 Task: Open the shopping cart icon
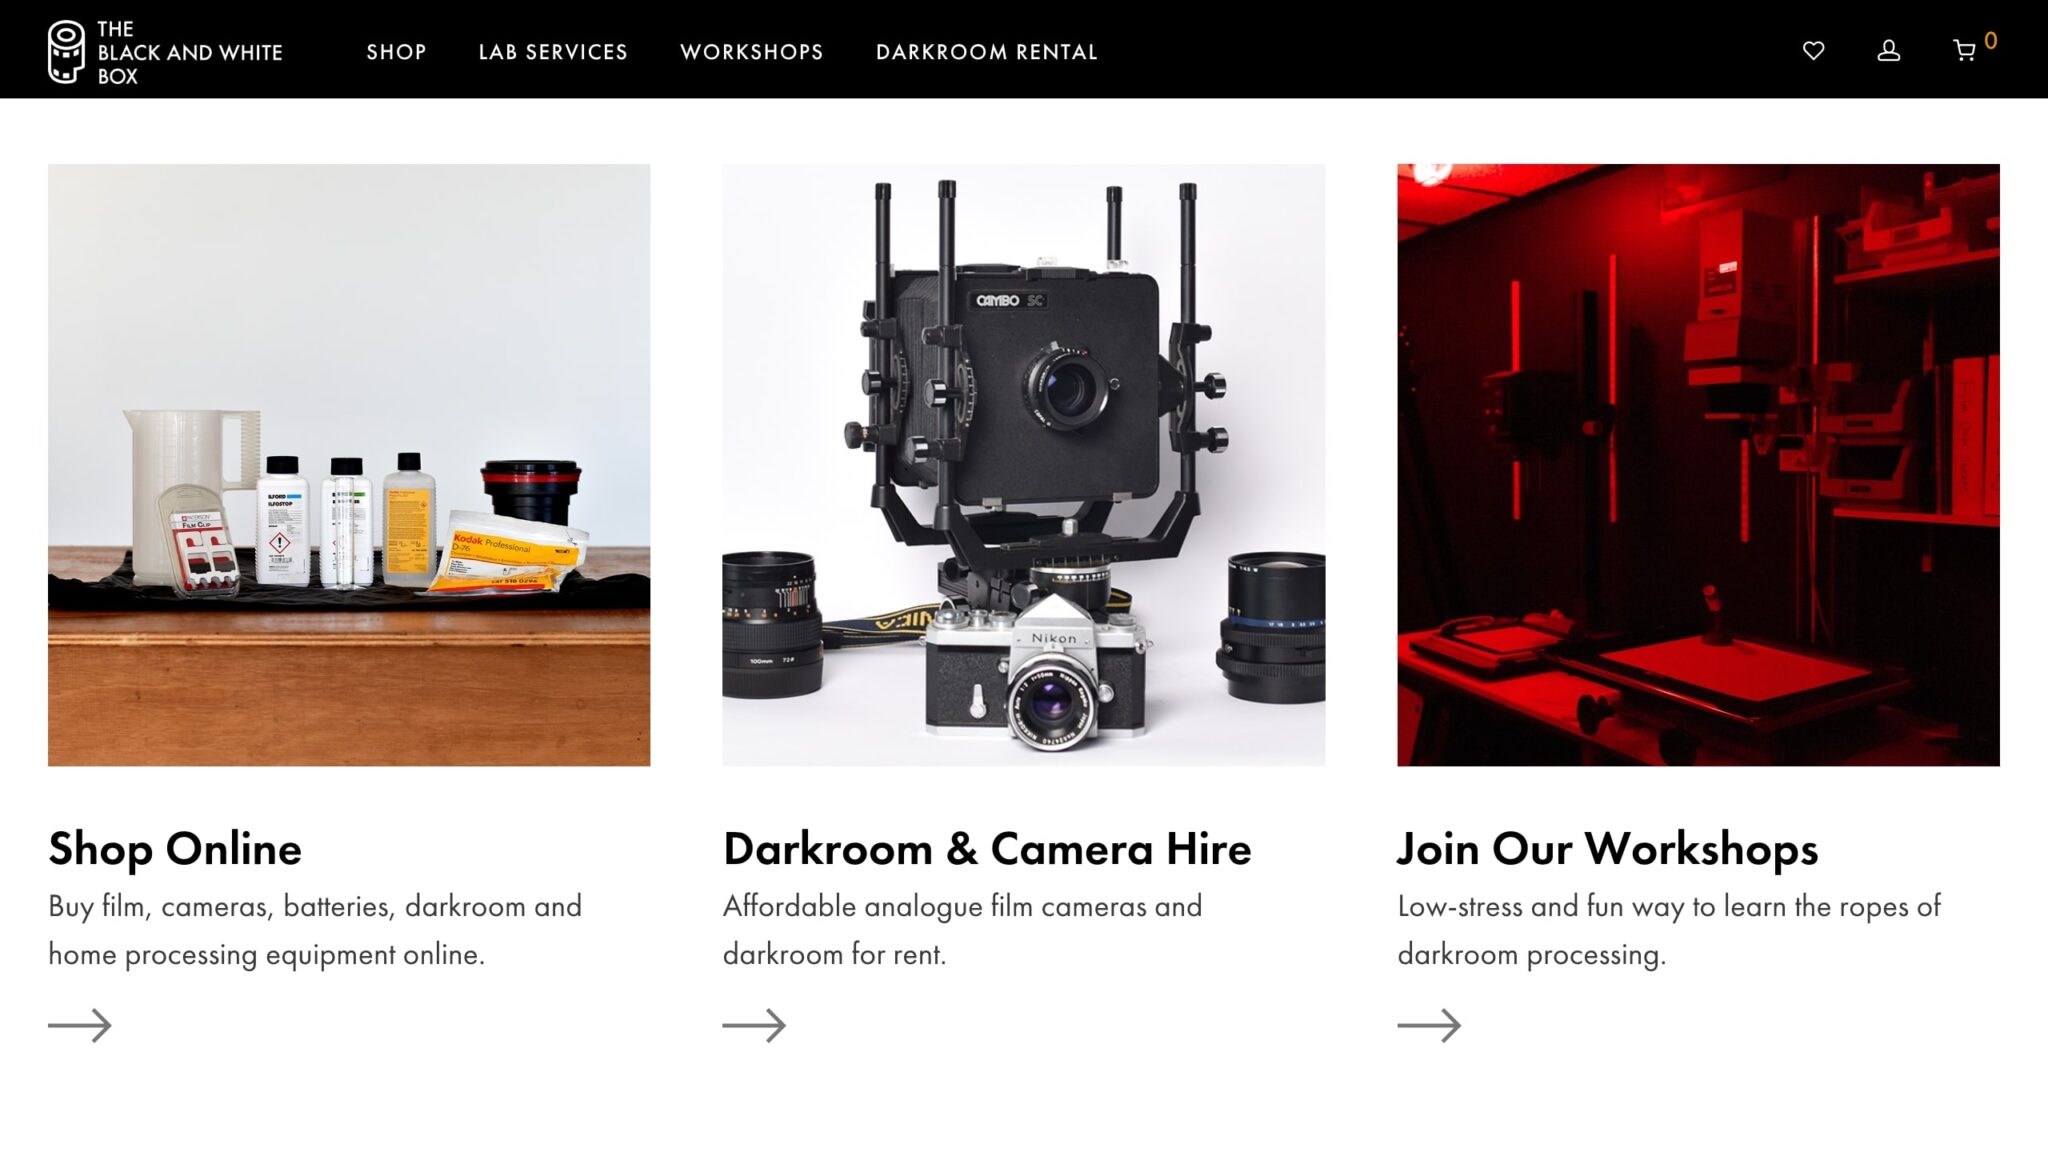pyautogui.click(x=1964, y=50)
